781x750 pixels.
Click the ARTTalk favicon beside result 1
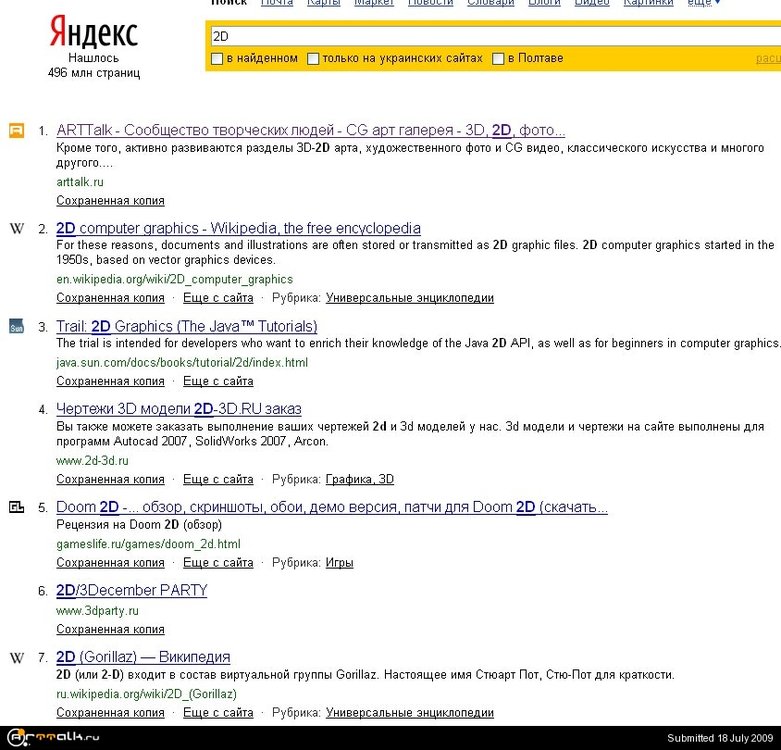(16, 130)
